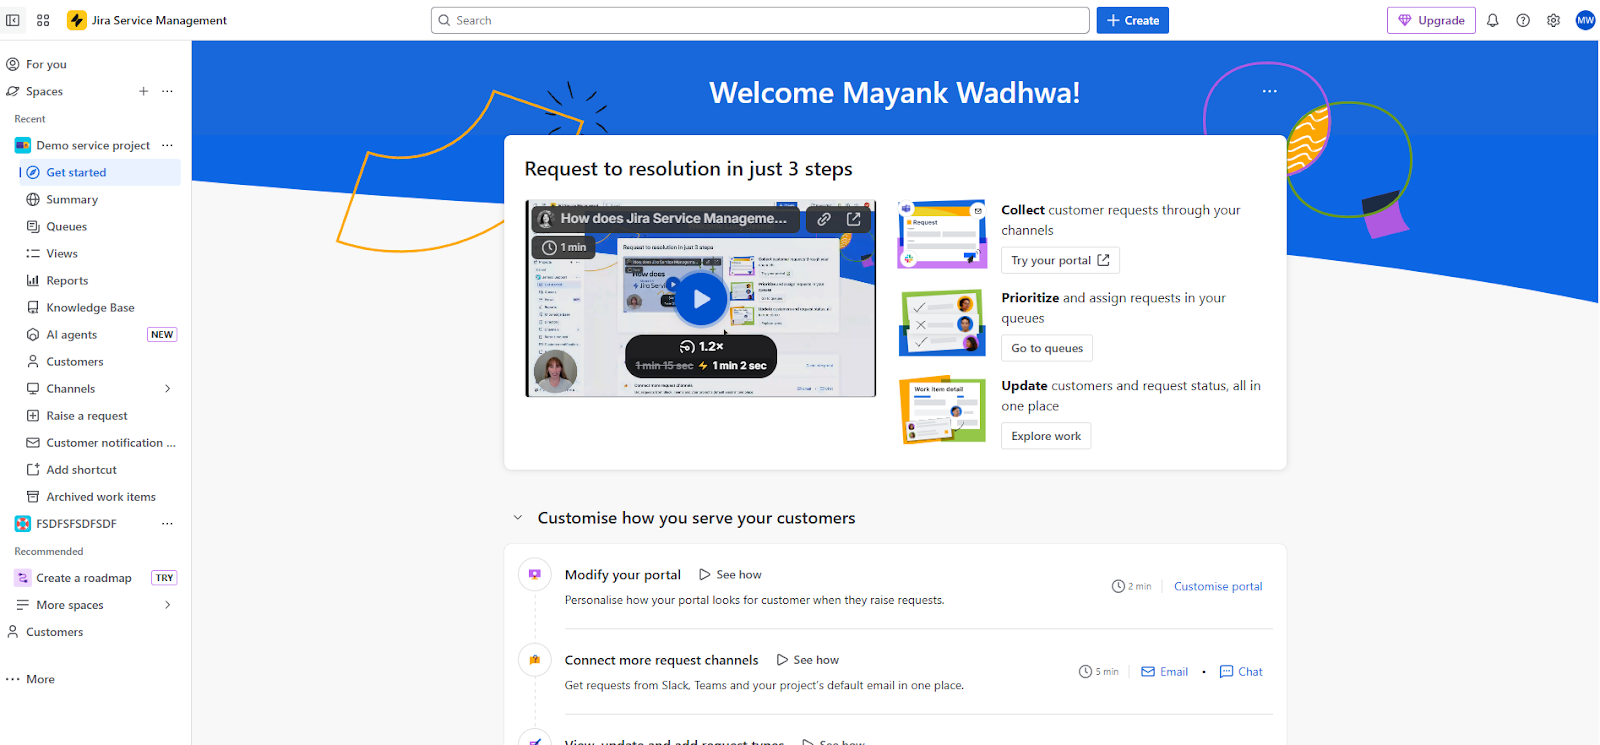This screenshot has height=745, width=1600.
Task: Open Demo service project more options
Action: pyautogui.click(x=167, y=145)
